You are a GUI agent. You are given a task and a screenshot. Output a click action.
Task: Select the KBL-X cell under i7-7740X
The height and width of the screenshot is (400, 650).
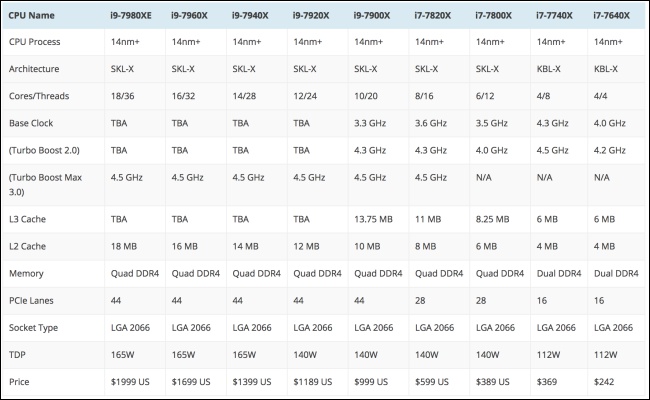tap(548, 69)
